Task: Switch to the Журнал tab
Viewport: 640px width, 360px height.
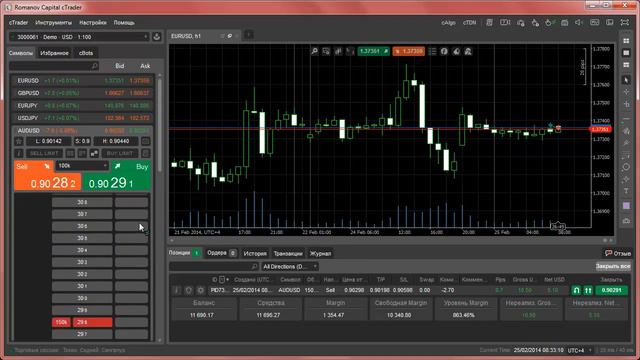Action: tap(320, 253)
